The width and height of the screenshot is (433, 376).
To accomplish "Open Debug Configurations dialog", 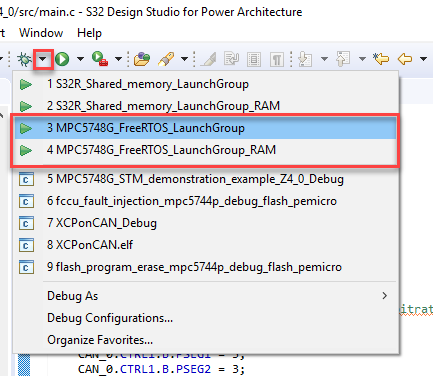I will click(x=206, y=318).
